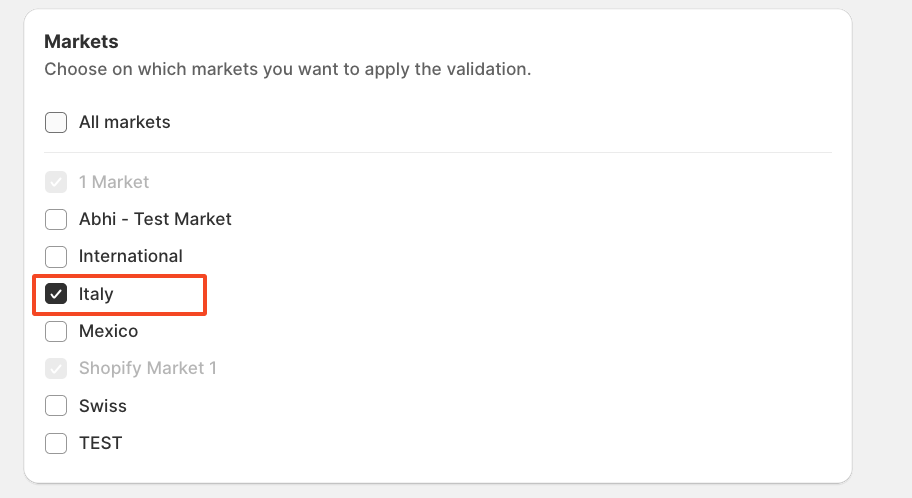The height and width of the screenshot is (498, 912).
Task: Click the greyed Shopify Market 1 checkbox
Action: tap(56, 368)
